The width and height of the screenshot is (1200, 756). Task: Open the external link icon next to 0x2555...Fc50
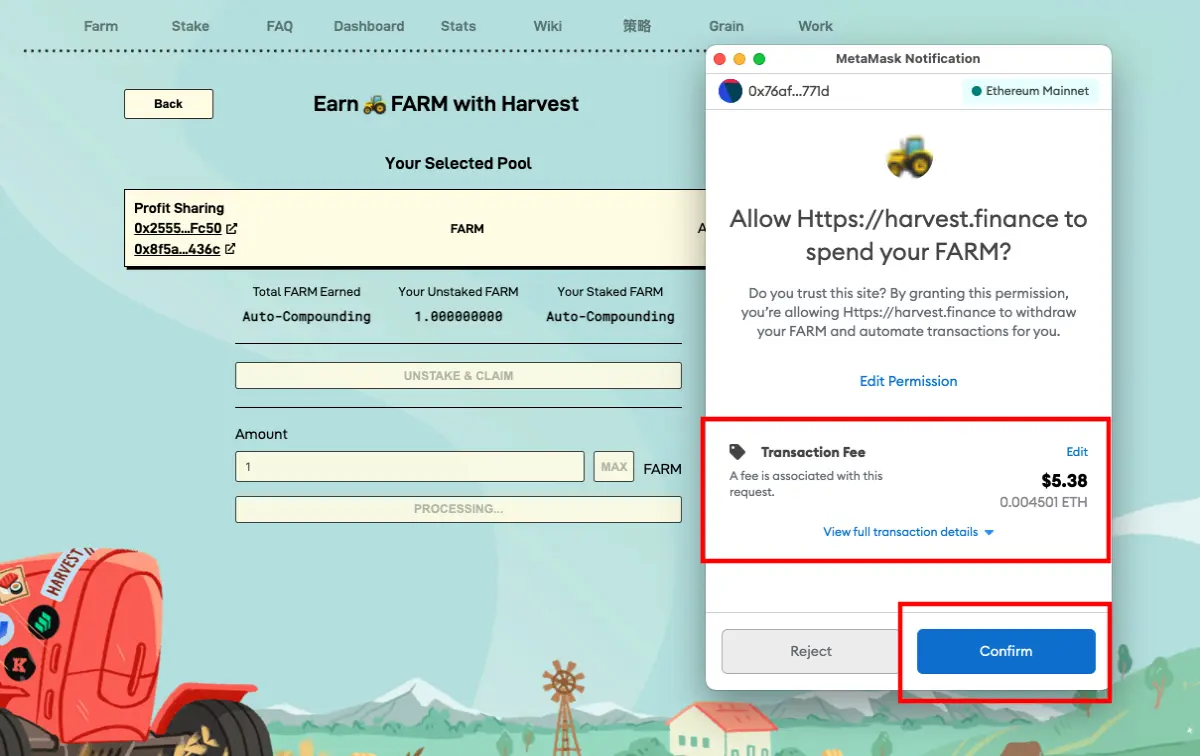pyautogui.click(x=232, y=228)
